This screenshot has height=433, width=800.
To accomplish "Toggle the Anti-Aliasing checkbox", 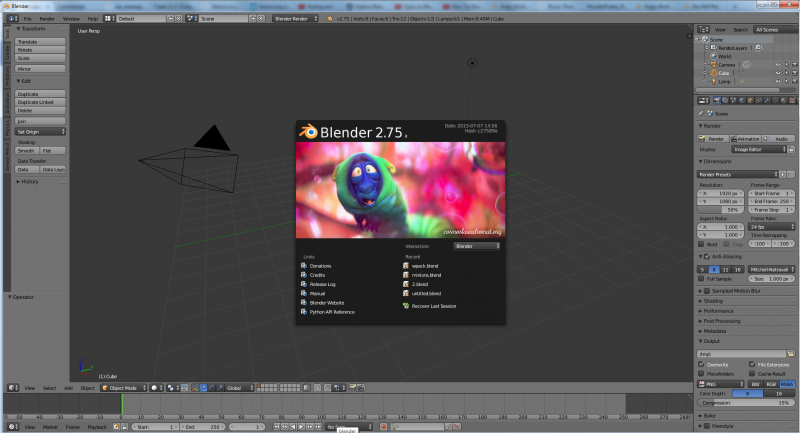I will point(707,257).
